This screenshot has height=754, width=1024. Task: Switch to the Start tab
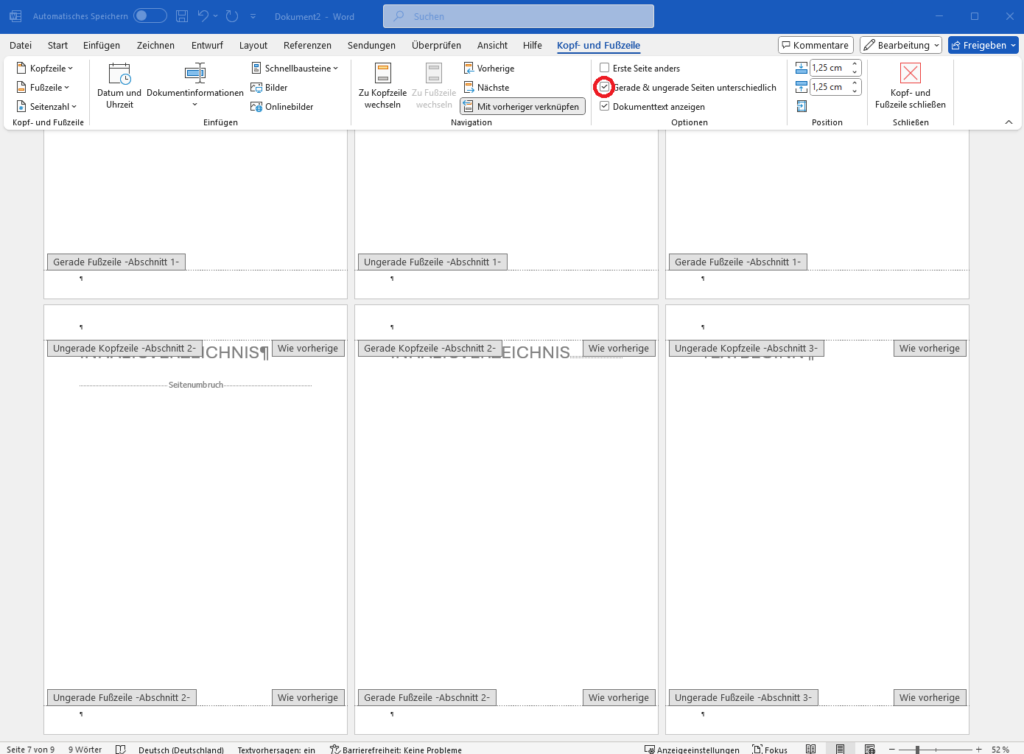(x=57, y=45)
